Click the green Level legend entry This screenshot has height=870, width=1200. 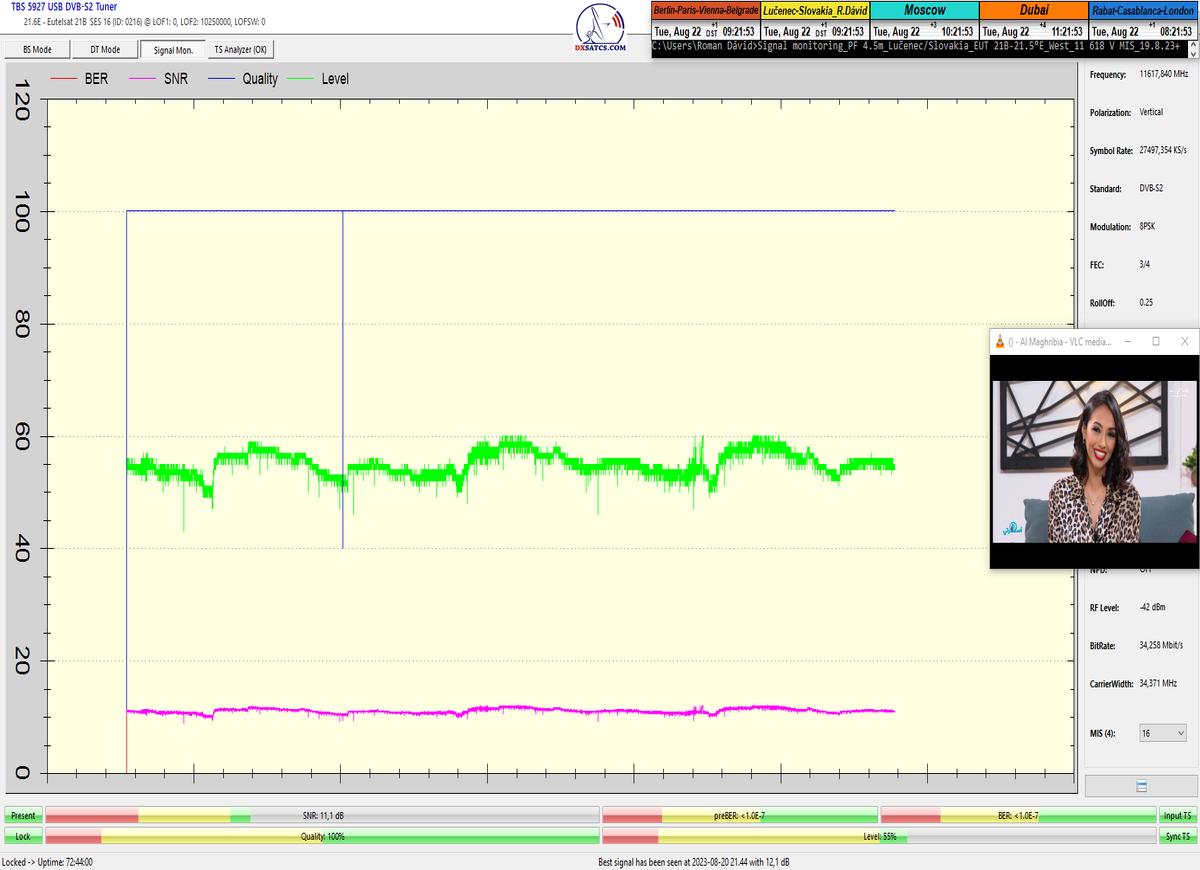pos(318,79)
